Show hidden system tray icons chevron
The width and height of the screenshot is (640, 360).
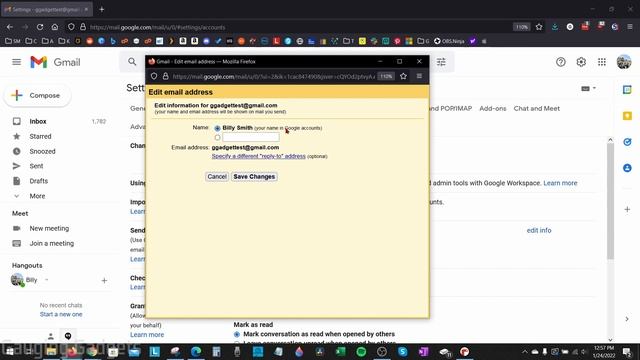point(525,351)
